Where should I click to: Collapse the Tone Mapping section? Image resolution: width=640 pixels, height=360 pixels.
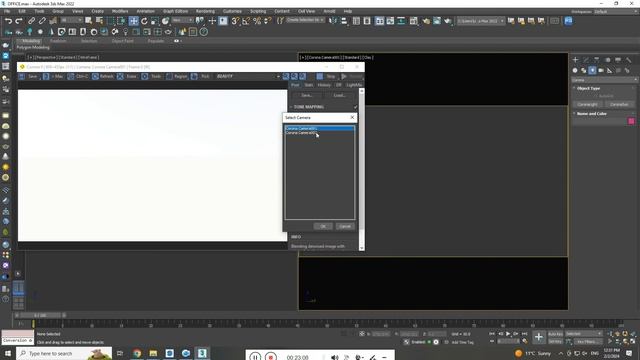tap(291, 107)
